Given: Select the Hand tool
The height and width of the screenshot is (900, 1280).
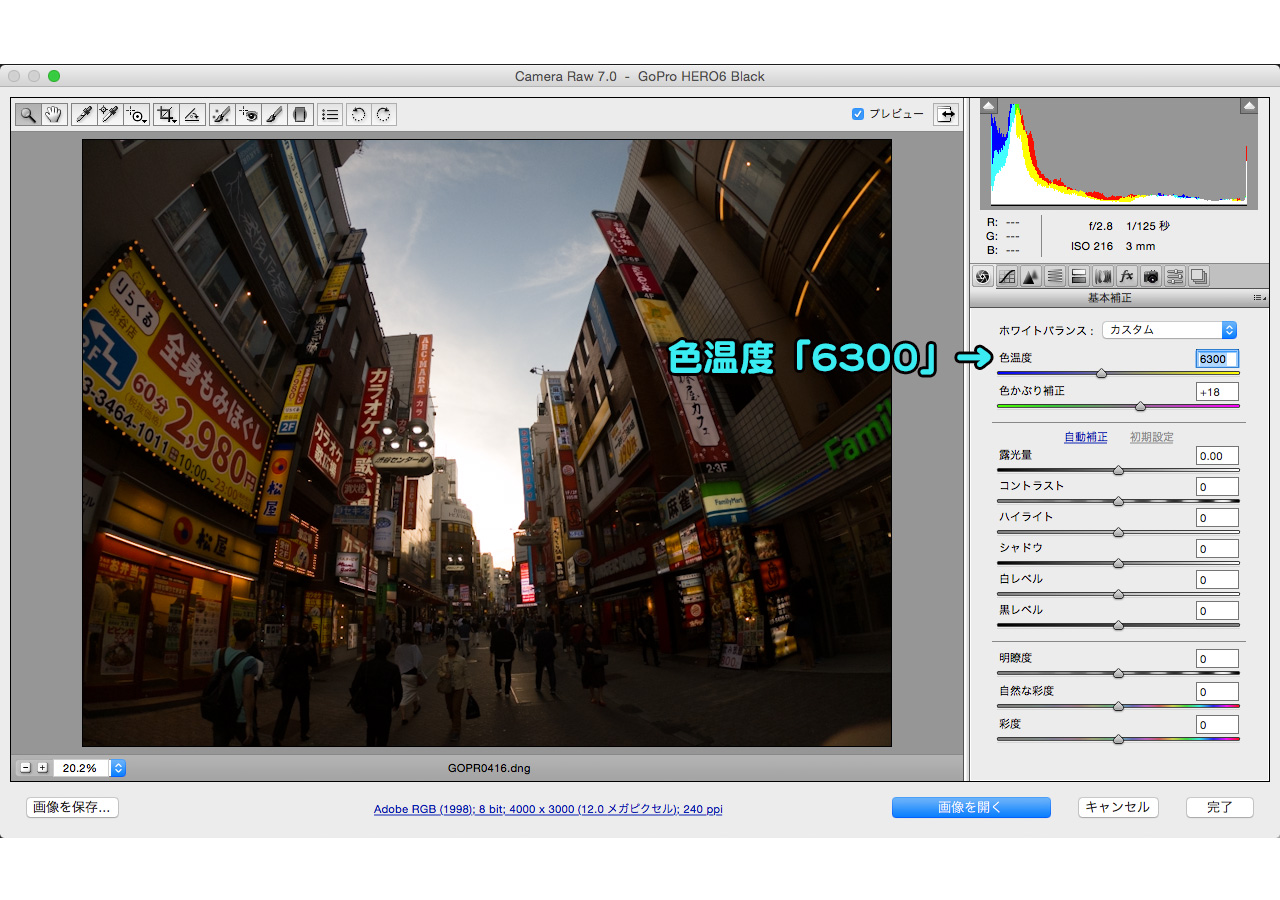Looking at the screenshot, I should tap(54, 114).
